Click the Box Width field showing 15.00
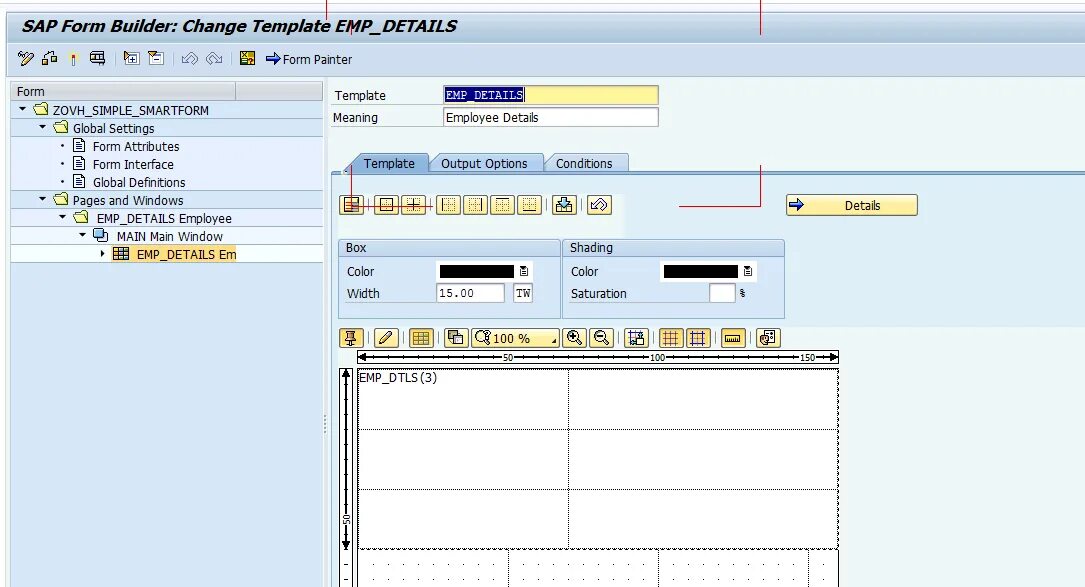1085x587 pixels. [x=471, y=294]
